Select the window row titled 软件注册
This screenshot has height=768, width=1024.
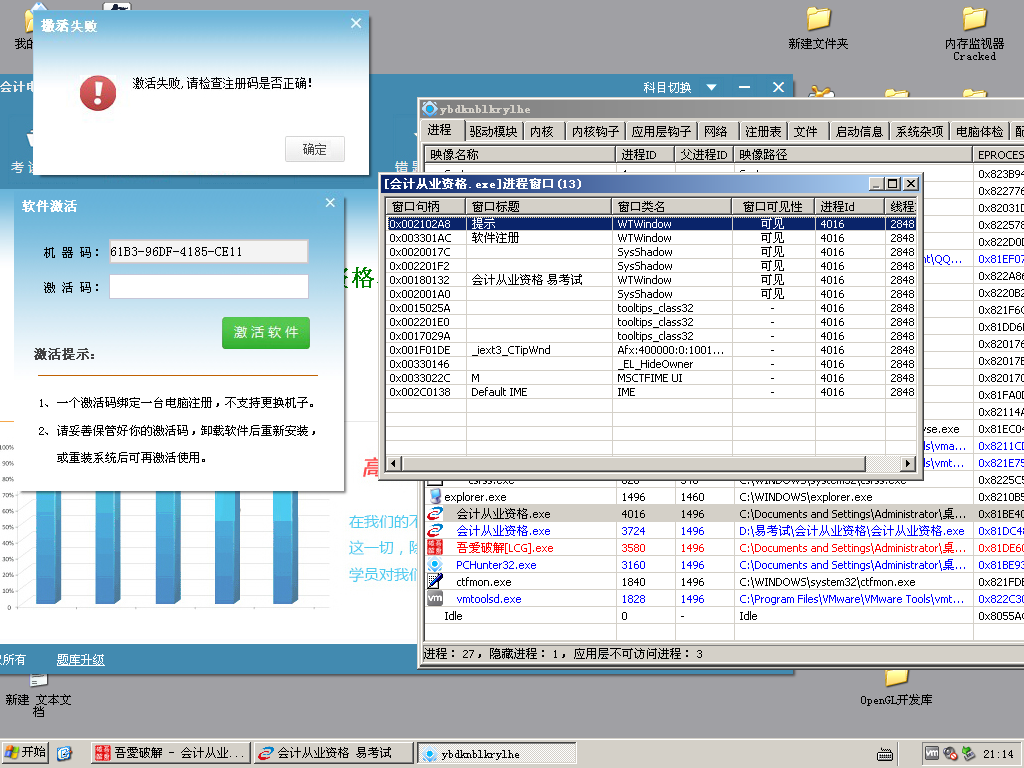point(651,238)
